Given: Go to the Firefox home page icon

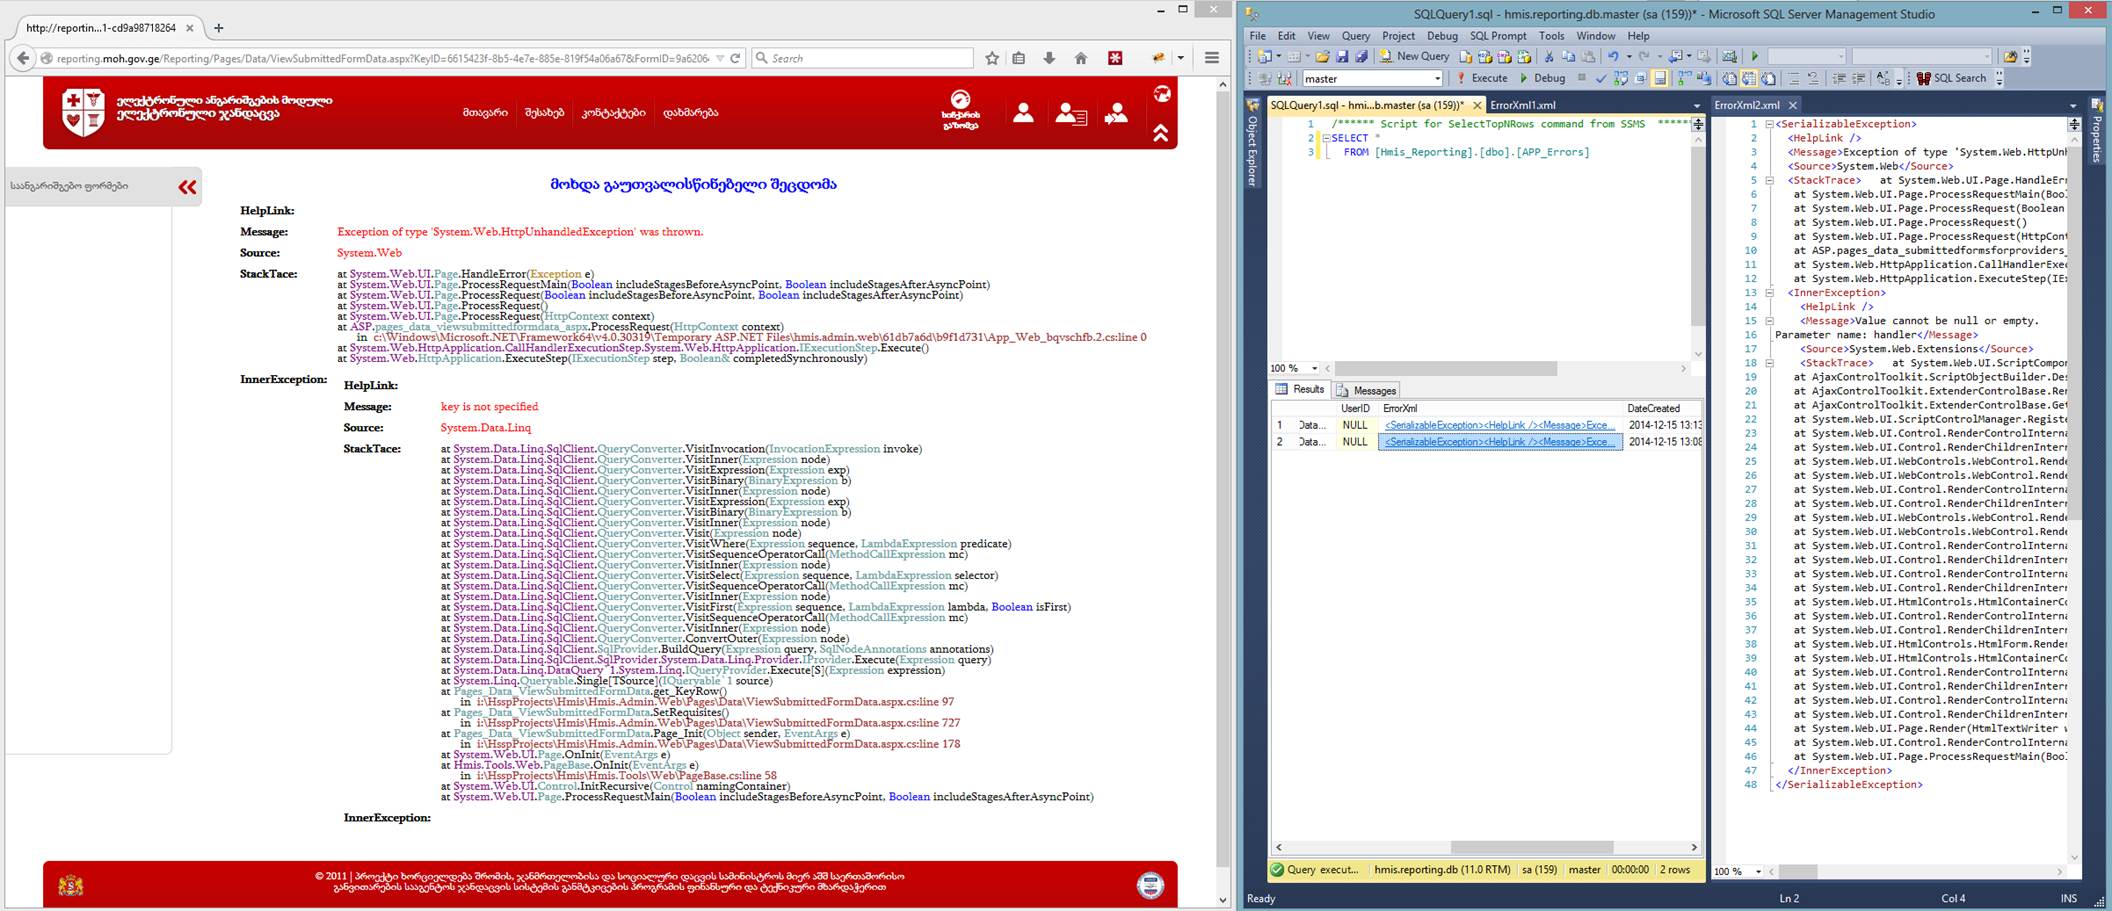Looking at the screenshot, I should click(1080, 58).
